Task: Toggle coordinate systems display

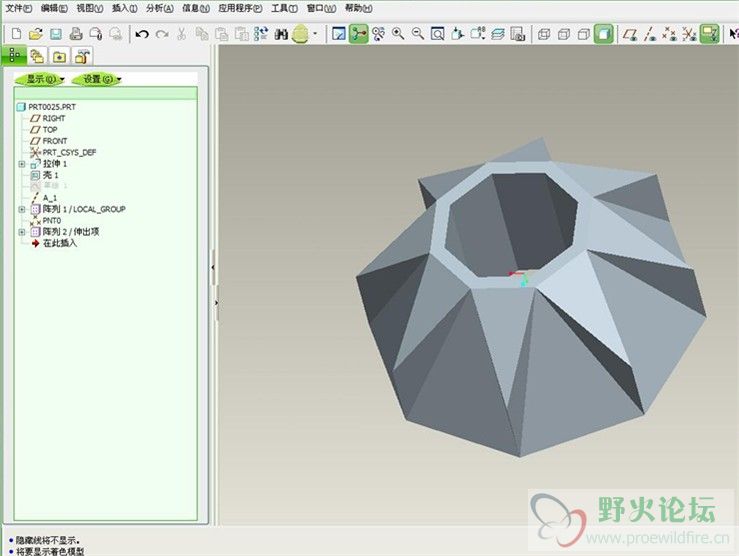Action: [x=690, y=34]
